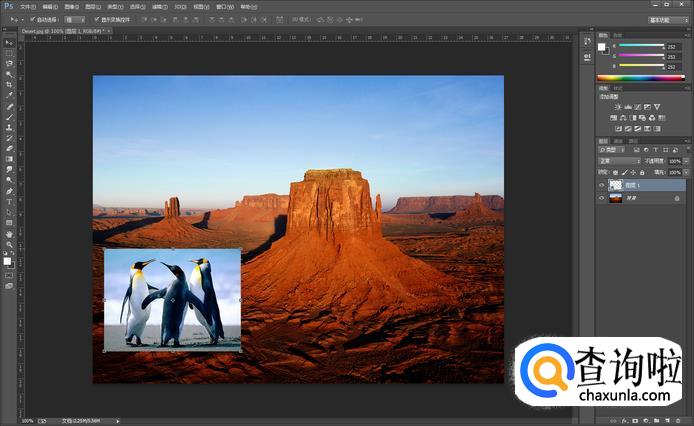694x426 pixels.
Task: Hide the background layer via eye icon
Action: point(601,198)
